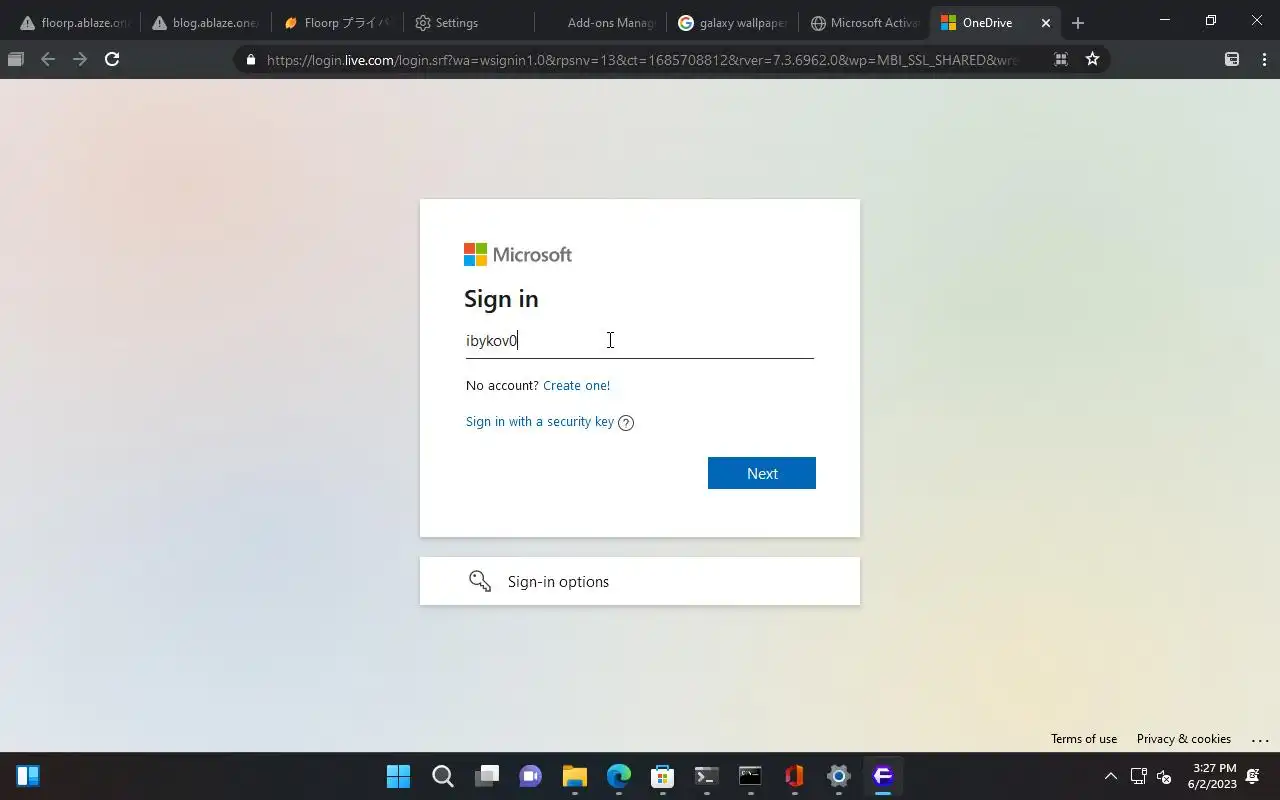This screenshot has height=800, width=1280.
Task: Click the Microsoft logo on the sign-in card
Action: pyautogui.click(x=518, y=255)
